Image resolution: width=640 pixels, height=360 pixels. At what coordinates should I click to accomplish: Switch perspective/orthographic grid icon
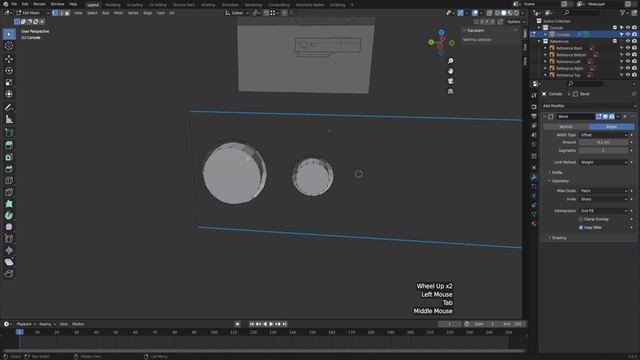point(451,91)
